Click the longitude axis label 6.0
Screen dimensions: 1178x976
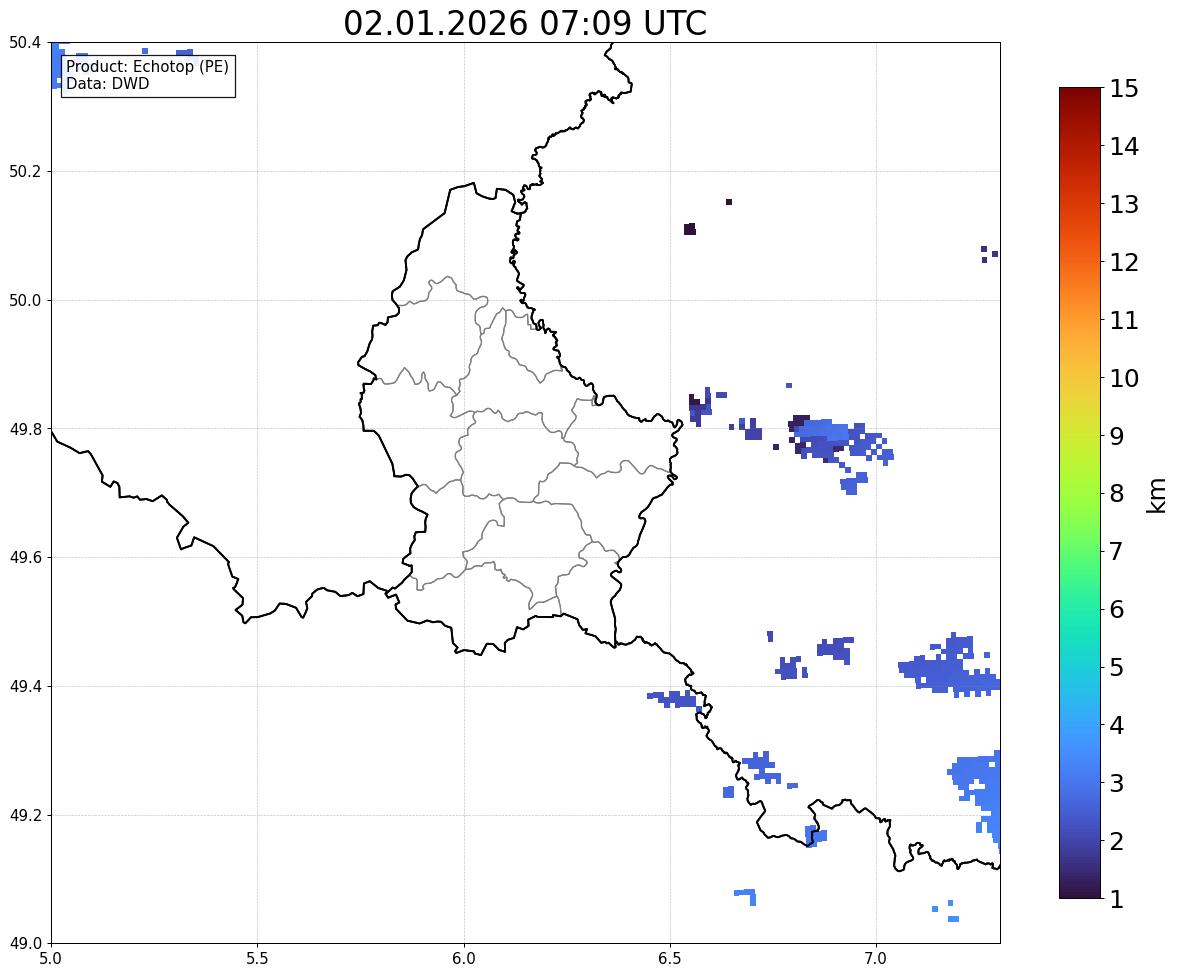point(464,959)
